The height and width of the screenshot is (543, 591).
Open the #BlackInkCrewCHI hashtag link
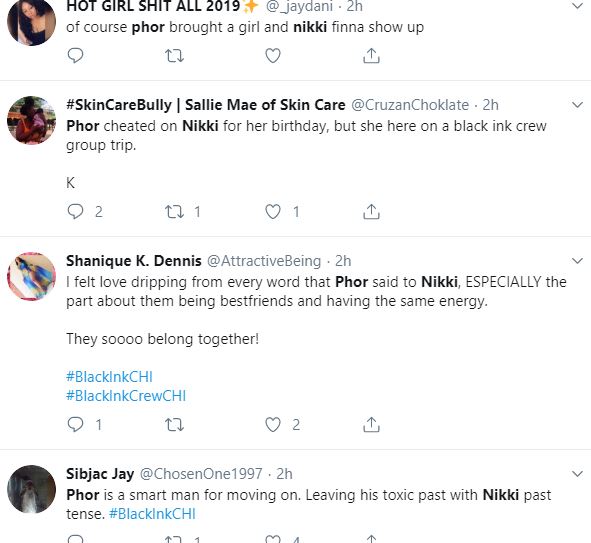coord(126,396)
